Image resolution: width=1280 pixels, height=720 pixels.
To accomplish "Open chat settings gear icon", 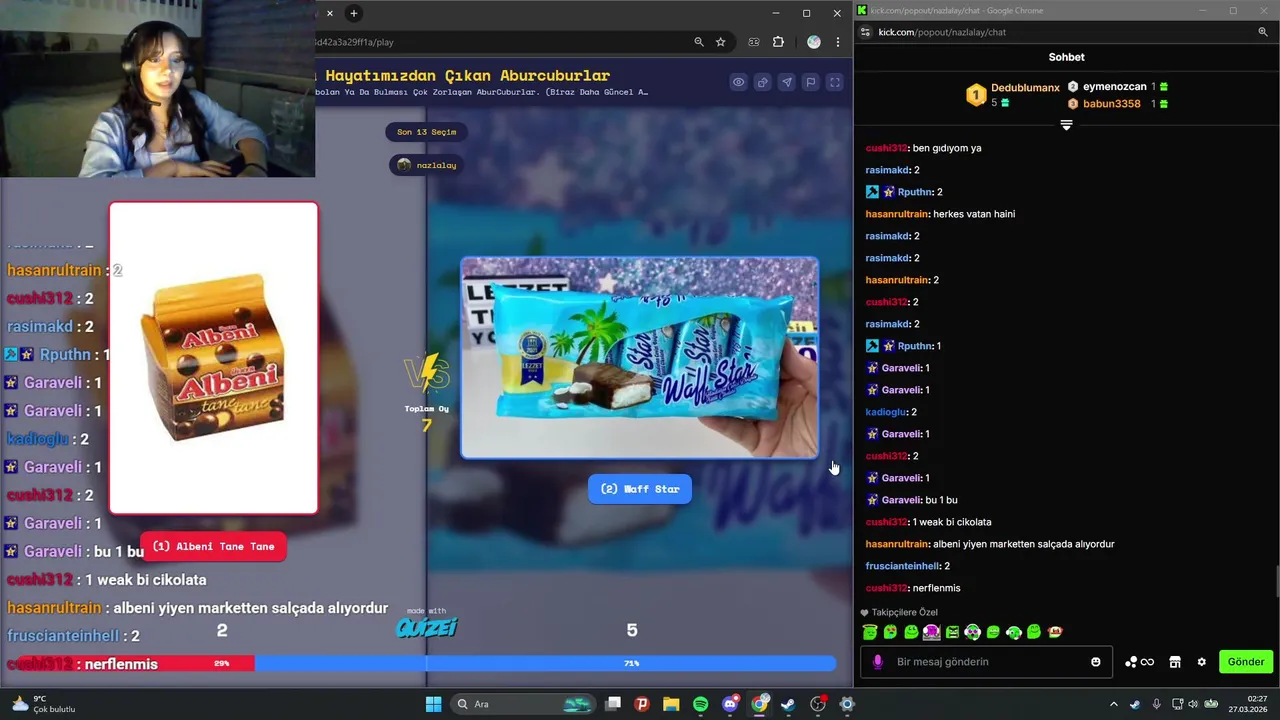I will (1201, 662).
